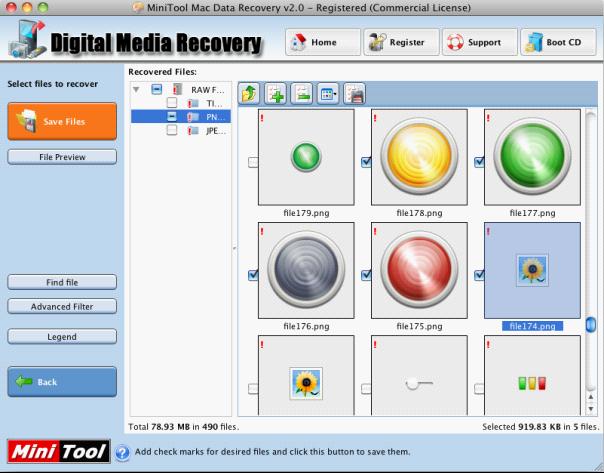The width and height of the screenshot is (604, 473).
Task: Select the RAW F... tree row label
Action: coord(207,90)
